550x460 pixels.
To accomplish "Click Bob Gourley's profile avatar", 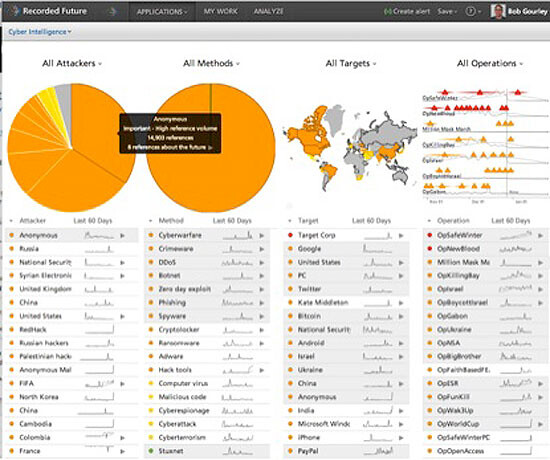I will [498, 12].
